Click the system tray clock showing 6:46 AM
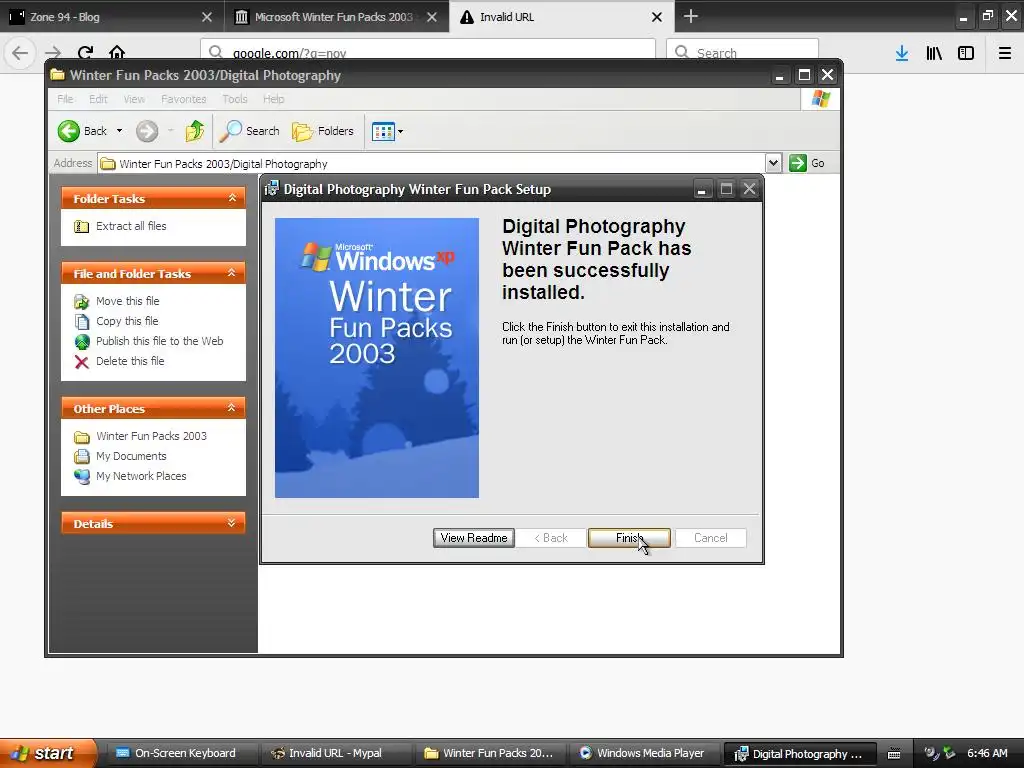1024x768 pixels. 987,753
